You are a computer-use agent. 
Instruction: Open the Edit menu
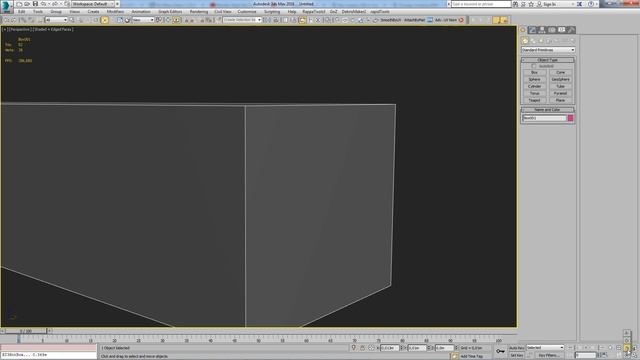(x=22, y=12)
